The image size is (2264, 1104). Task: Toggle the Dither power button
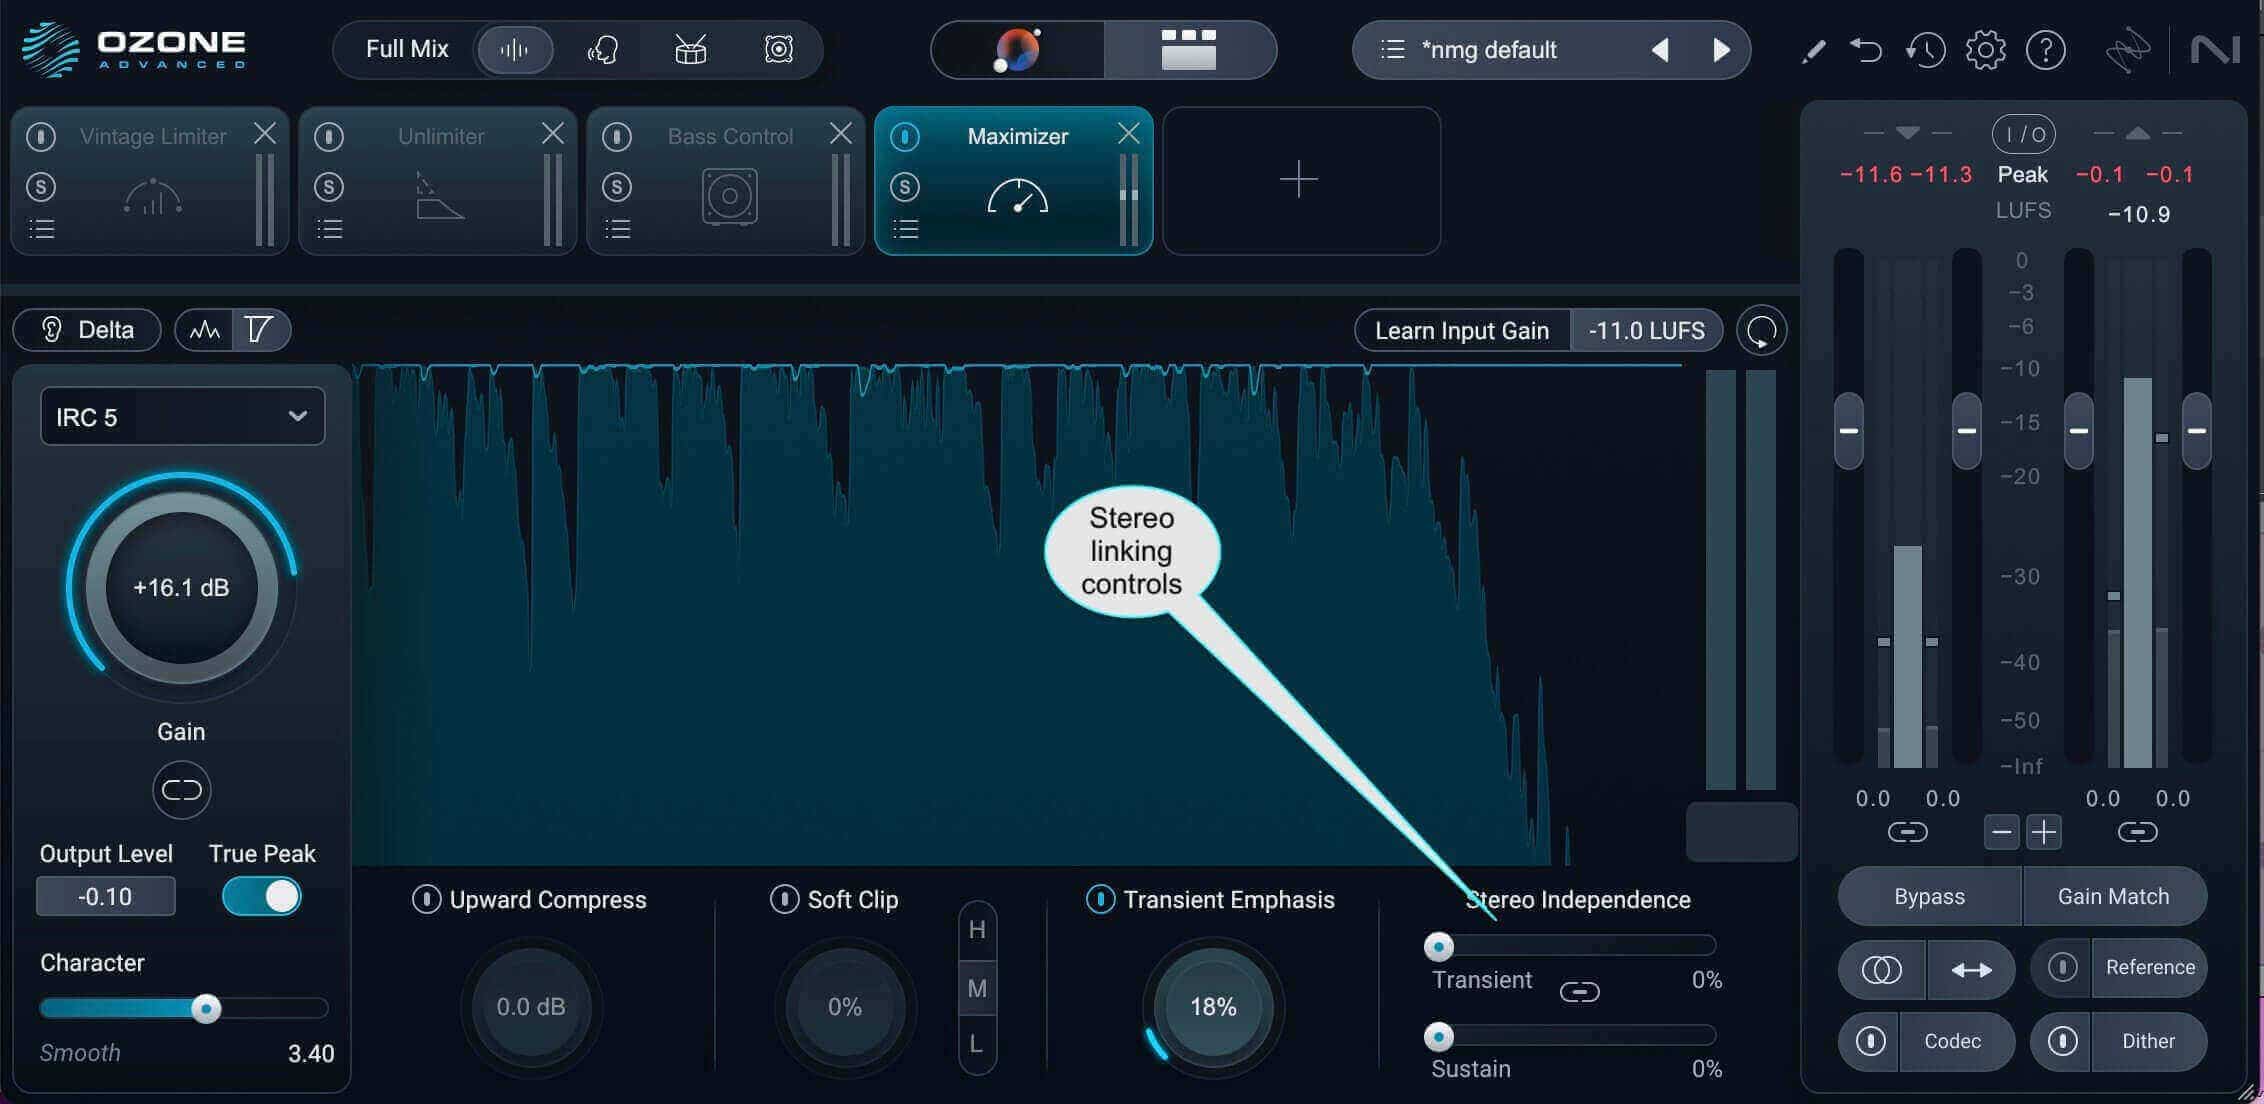[x=2062, y=1041]
